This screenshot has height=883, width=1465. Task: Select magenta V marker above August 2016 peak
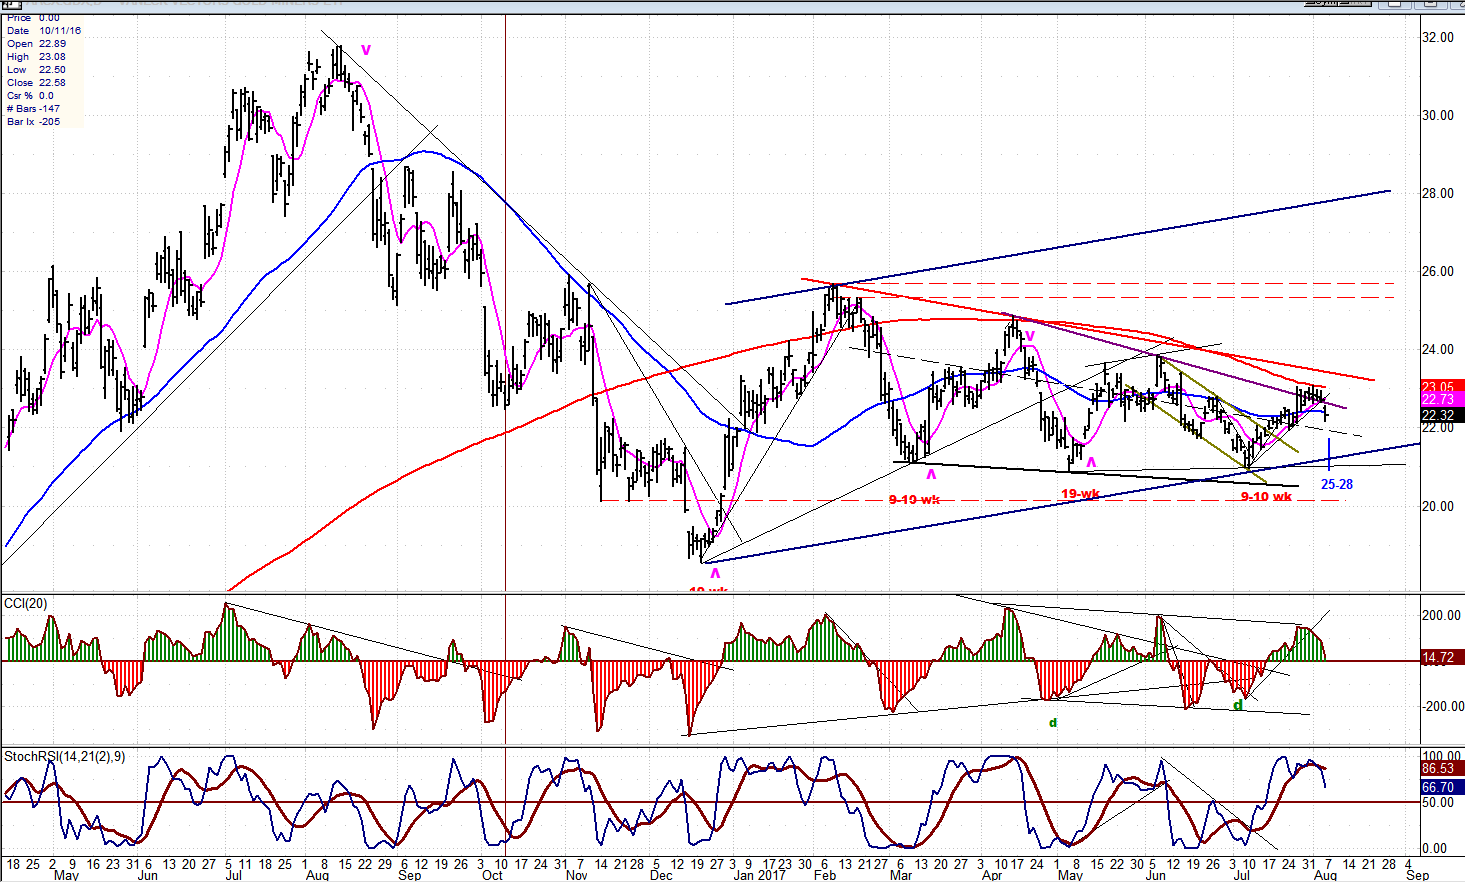point(365,50)
